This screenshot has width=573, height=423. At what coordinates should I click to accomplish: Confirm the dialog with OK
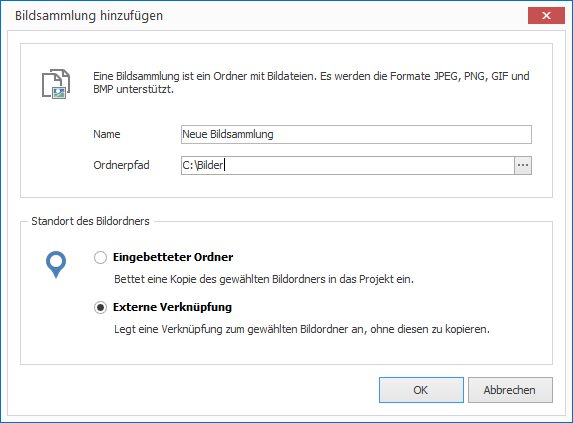421,390
